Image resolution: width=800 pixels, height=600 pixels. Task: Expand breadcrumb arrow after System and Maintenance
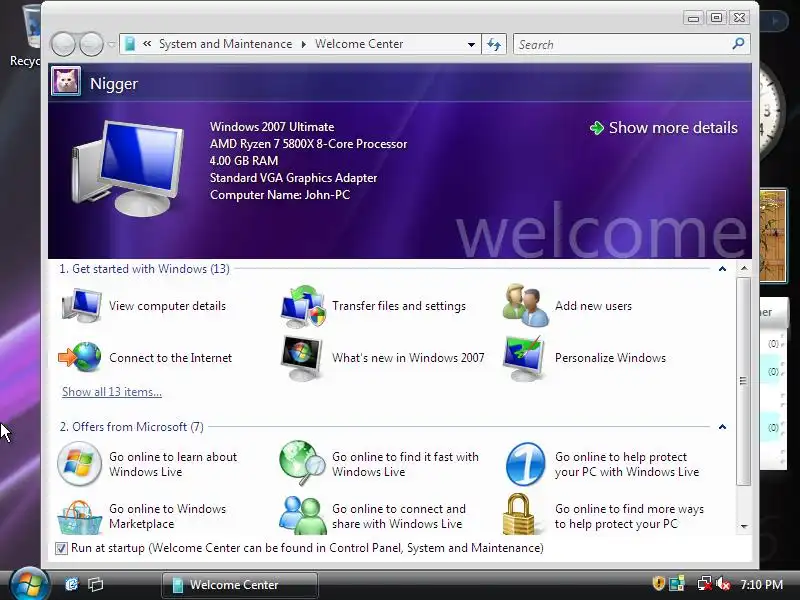tap(304, 44)
